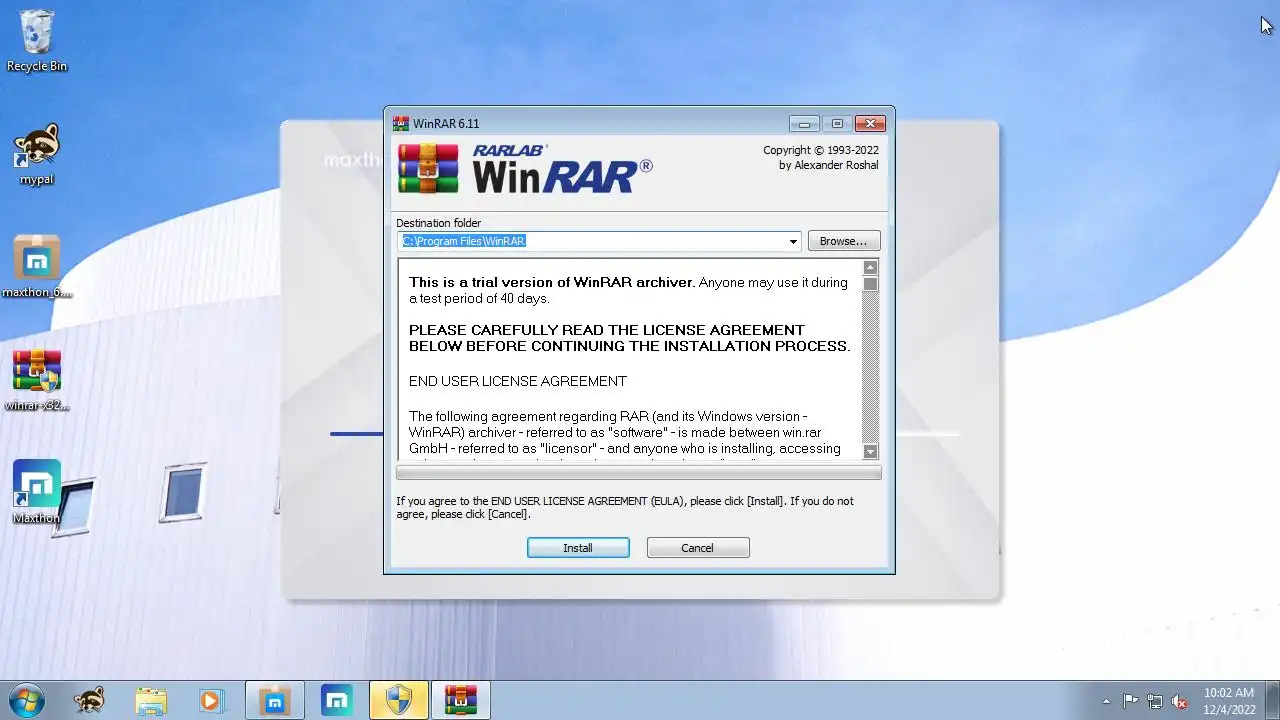Open Action Center flag tray icon
The width and height of the screenshot is (1280, 720).
pyautogui.click(x=1130, y=701)
